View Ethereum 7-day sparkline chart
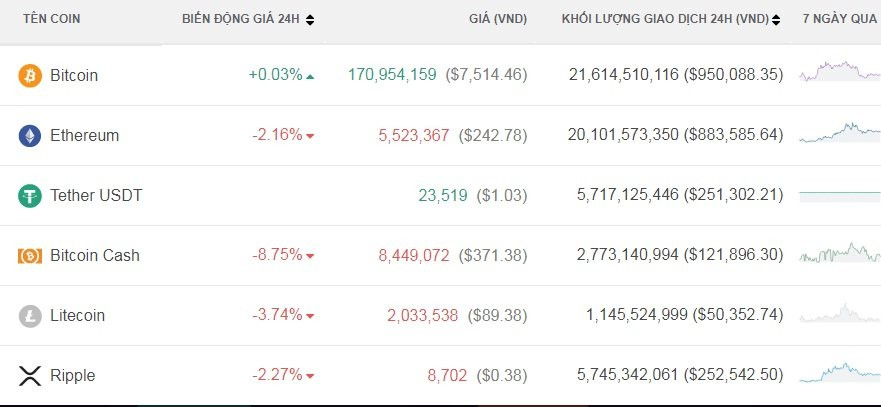881x407 pixels. (x=838, y=133)
